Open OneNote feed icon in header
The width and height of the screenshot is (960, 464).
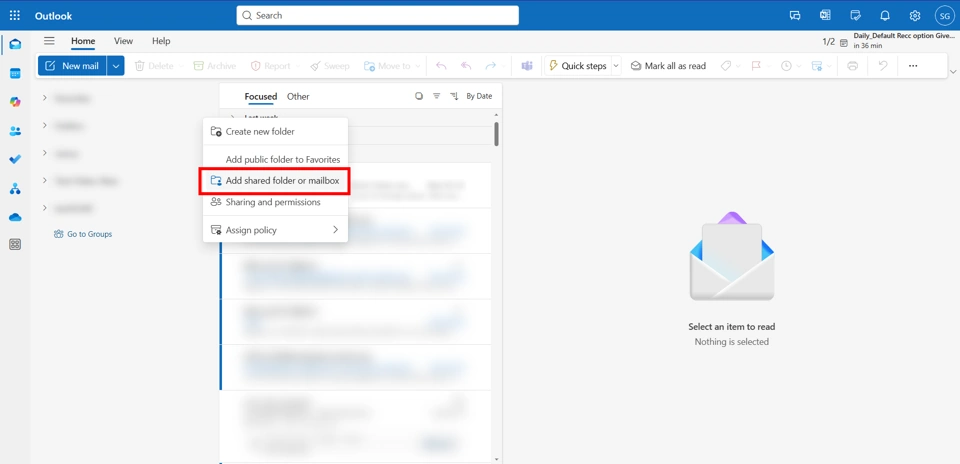[x=825, y=16]
